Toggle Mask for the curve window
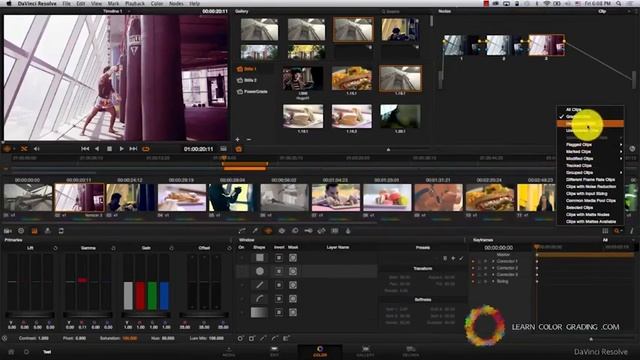This screenshot has height=360, width=640. click(x=293, y=299)
